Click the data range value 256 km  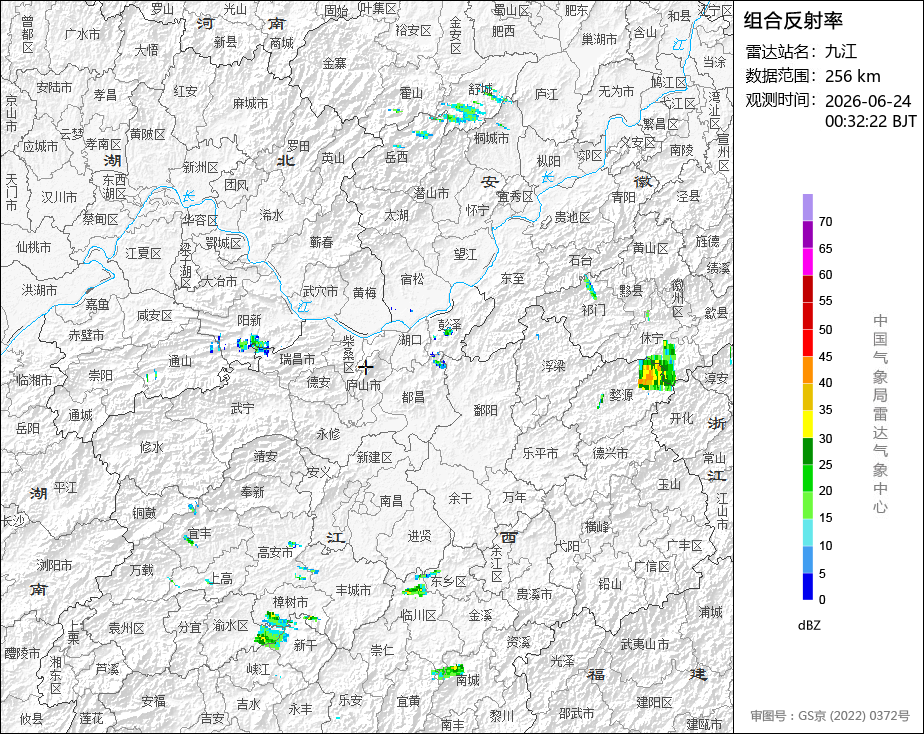click(852, 76)
